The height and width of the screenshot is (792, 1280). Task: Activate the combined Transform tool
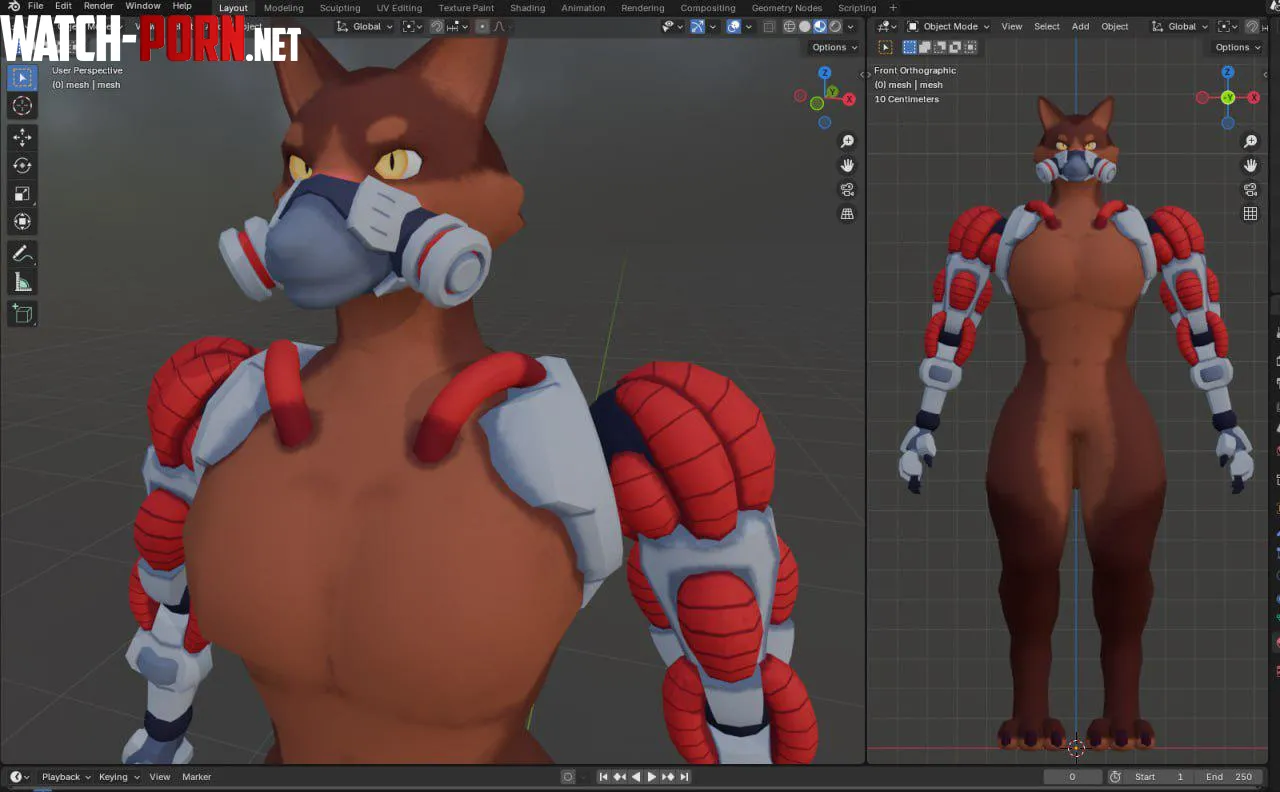[x=22, y=222]
